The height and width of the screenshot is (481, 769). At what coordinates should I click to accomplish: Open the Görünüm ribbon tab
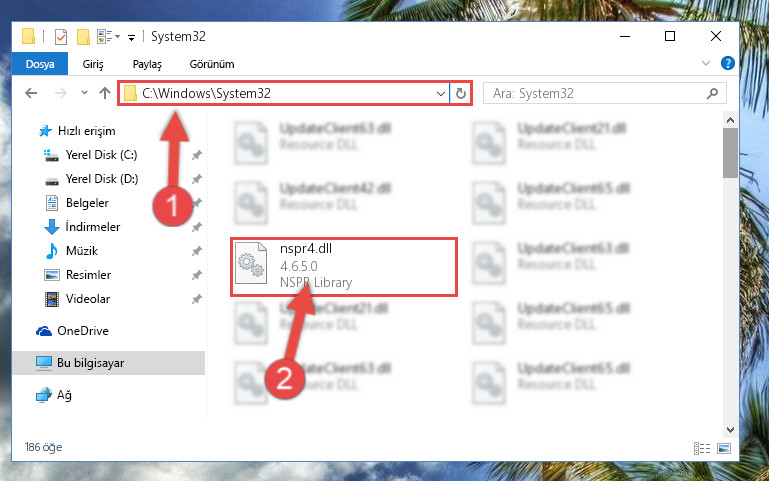(212, 64)
